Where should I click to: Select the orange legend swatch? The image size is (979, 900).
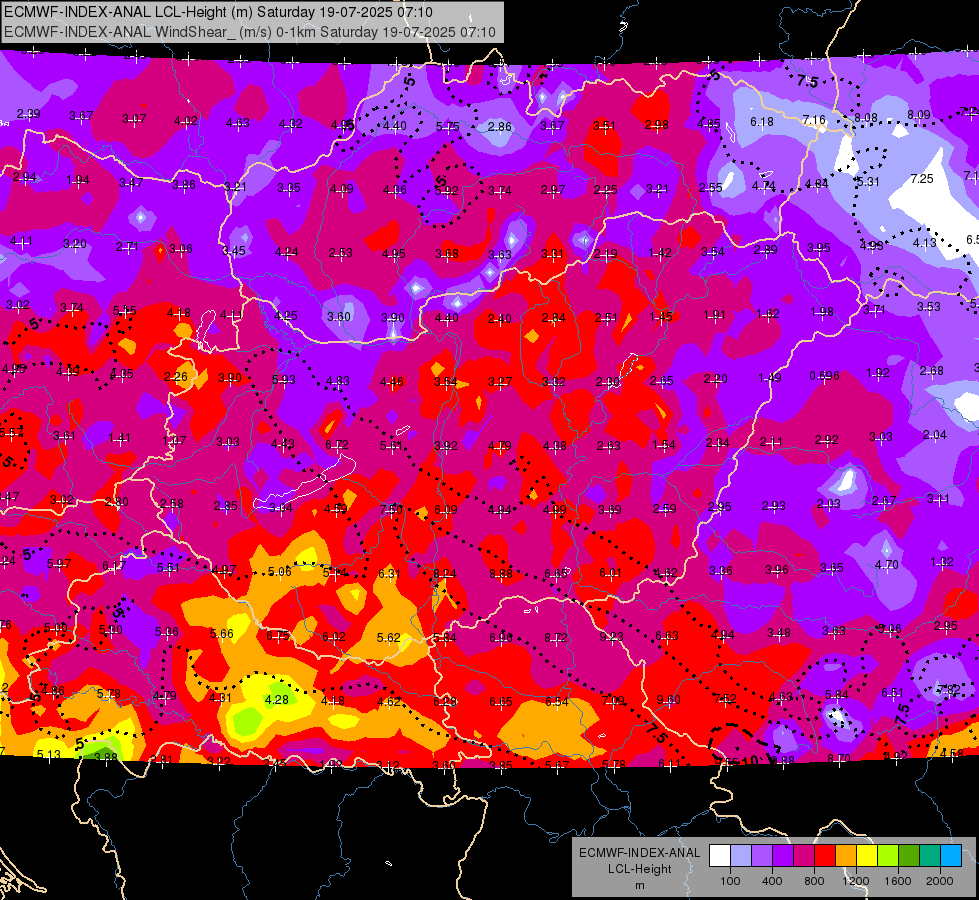point(846,856)
